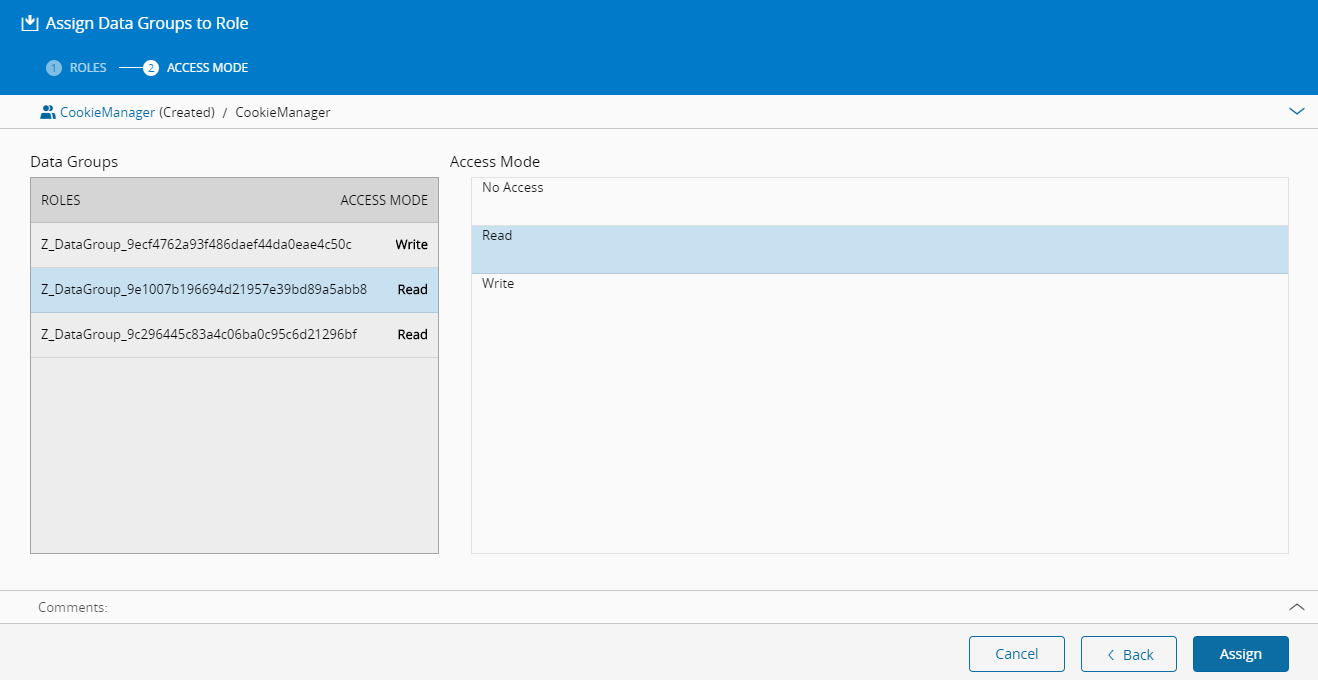Choose the Read access mode option
The height and width of the screenshot is (680, 1318).
pyautogui.click(x=879, y=249)
